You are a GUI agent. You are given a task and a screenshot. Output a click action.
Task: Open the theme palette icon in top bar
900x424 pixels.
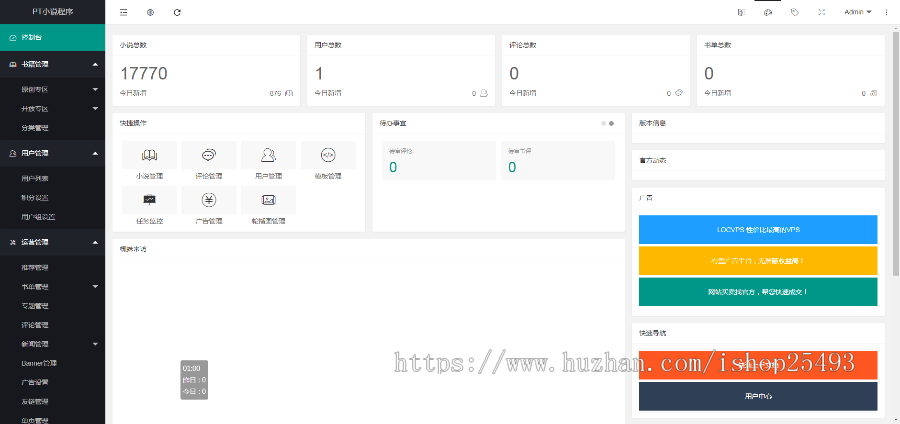click(768, 12)
